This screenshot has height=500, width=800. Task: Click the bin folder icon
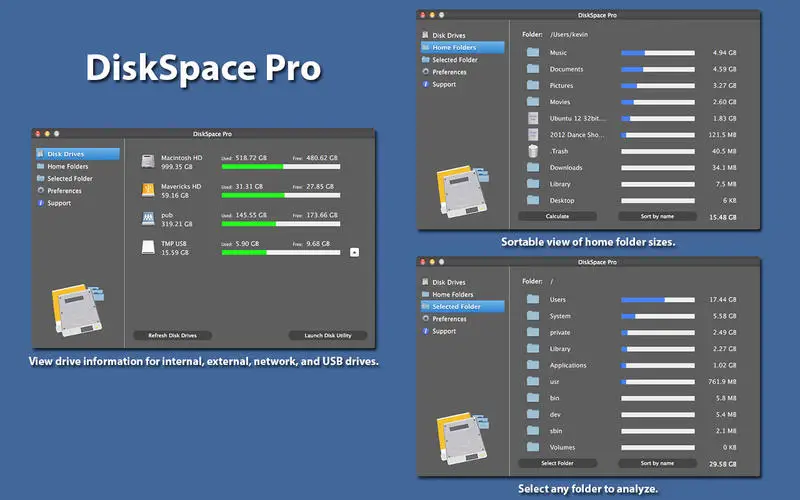point(533,397)
